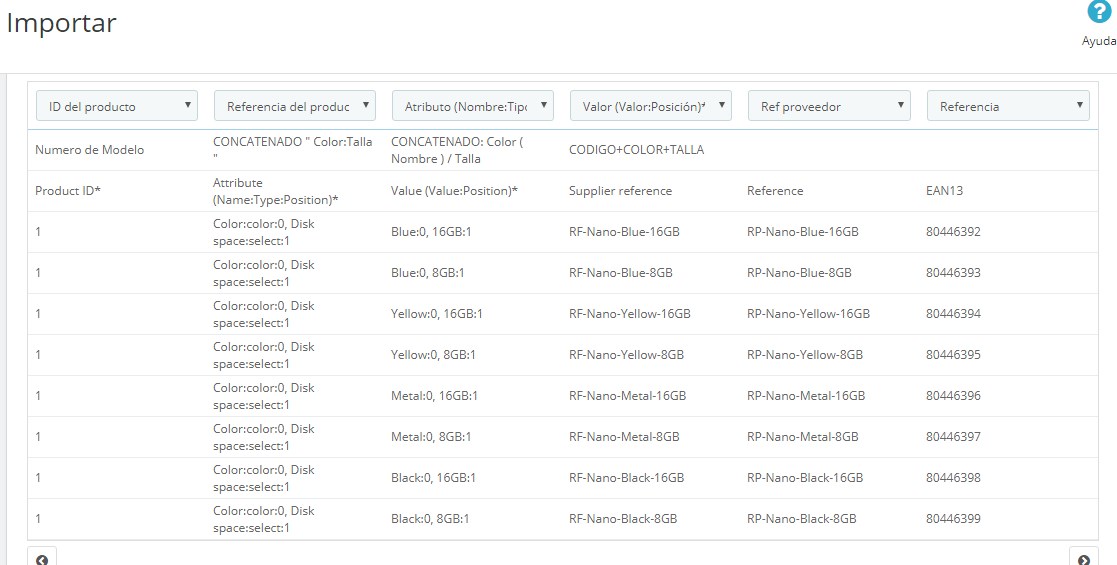Click the next columns arrow button

pos(1084,558)
